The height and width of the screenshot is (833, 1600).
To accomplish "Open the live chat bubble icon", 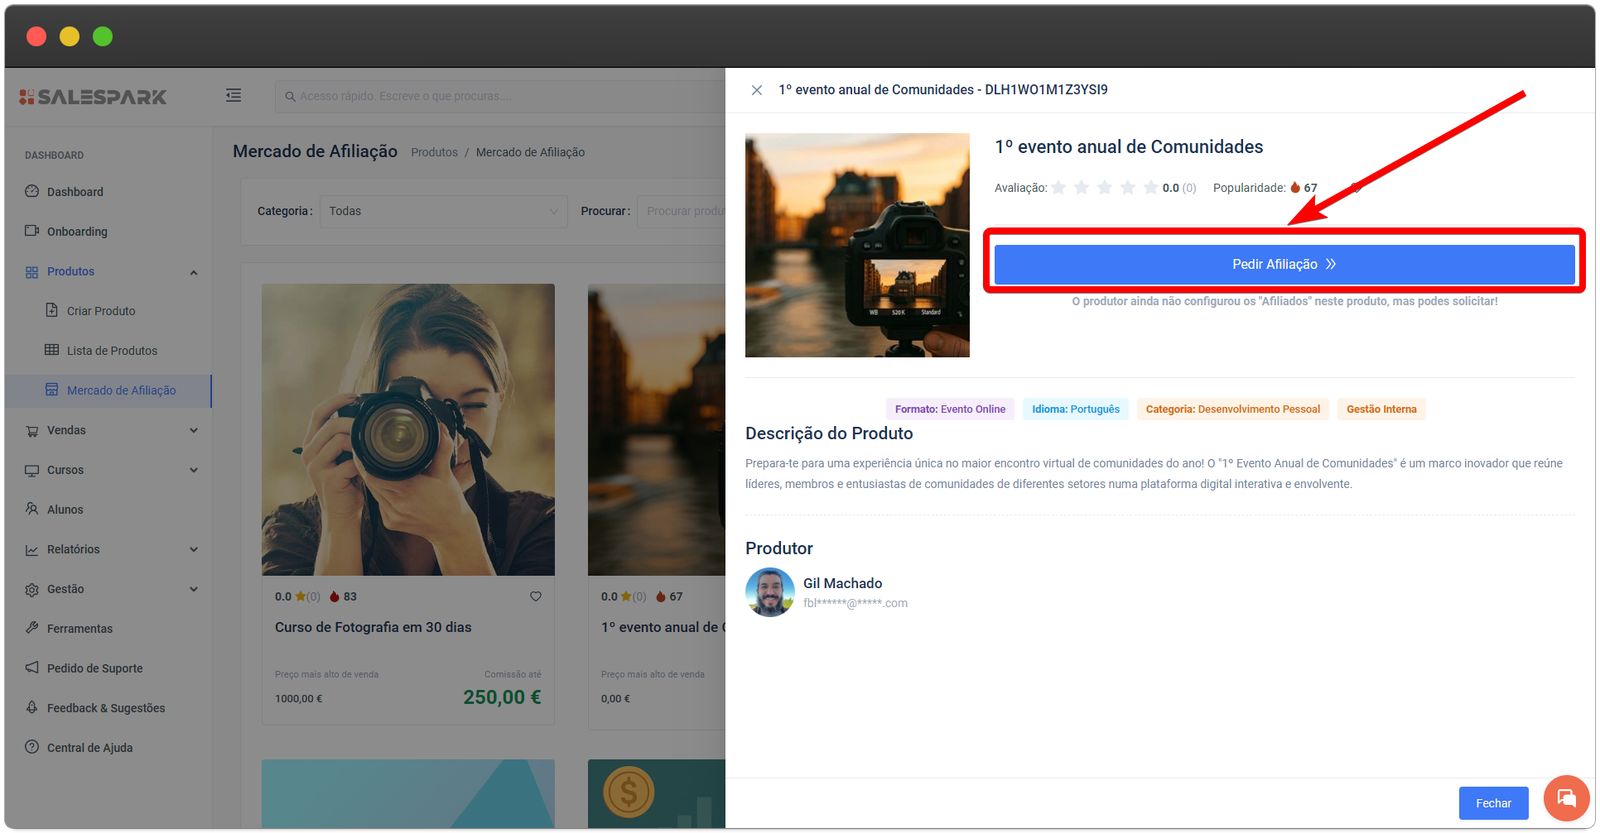I will 1566,798.
